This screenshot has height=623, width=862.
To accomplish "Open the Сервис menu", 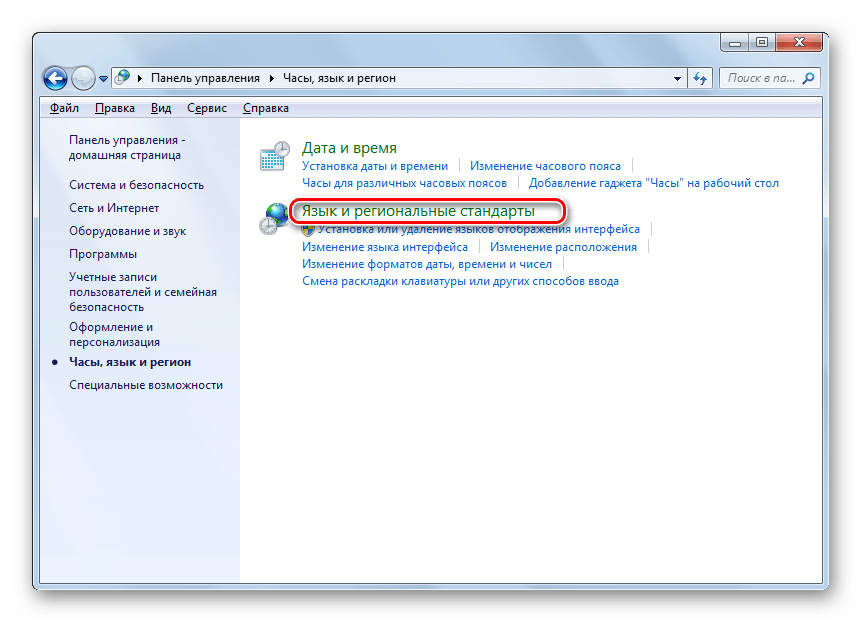I will click(207, 108).
